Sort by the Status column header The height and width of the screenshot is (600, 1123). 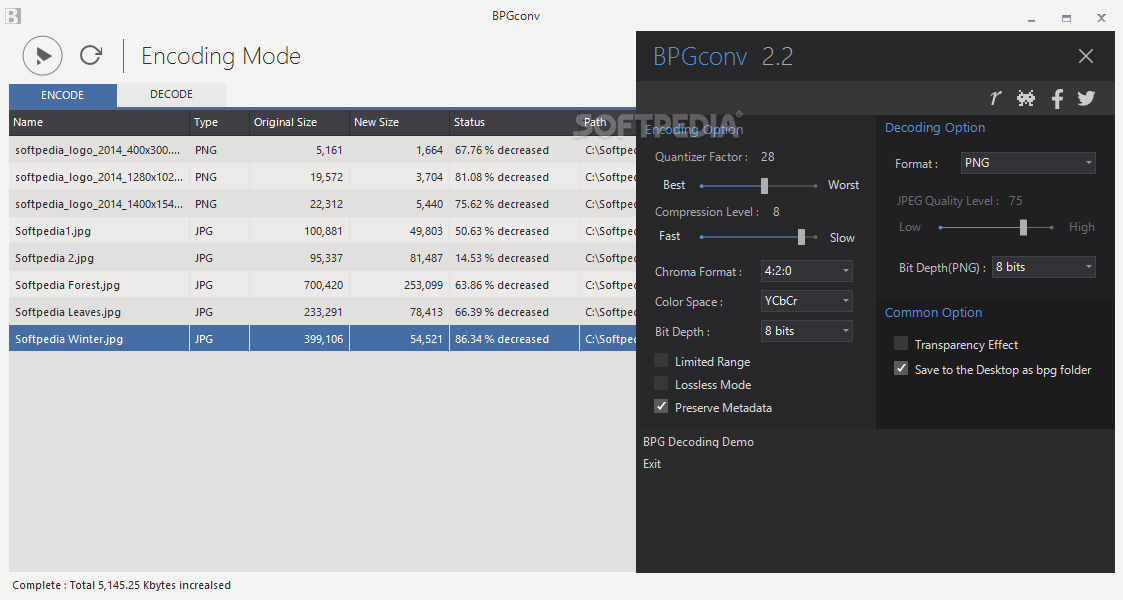pos(514,122)
